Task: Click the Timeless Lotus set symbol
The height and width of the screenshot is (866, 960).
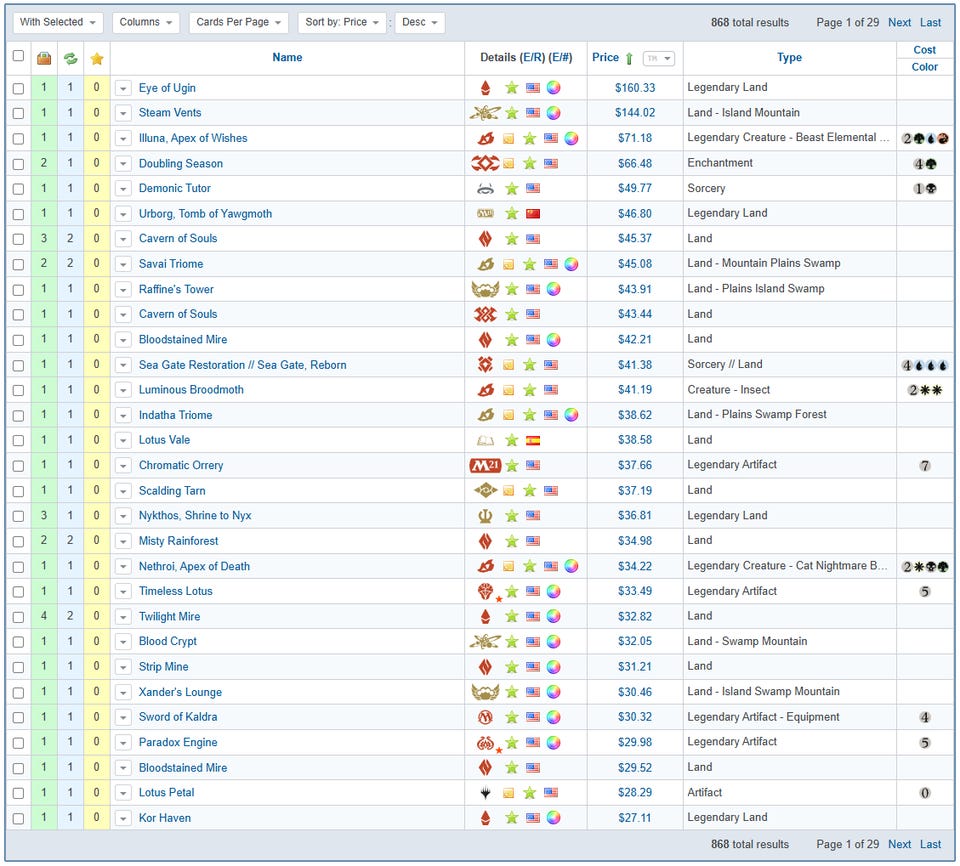Action: (486, 591)
